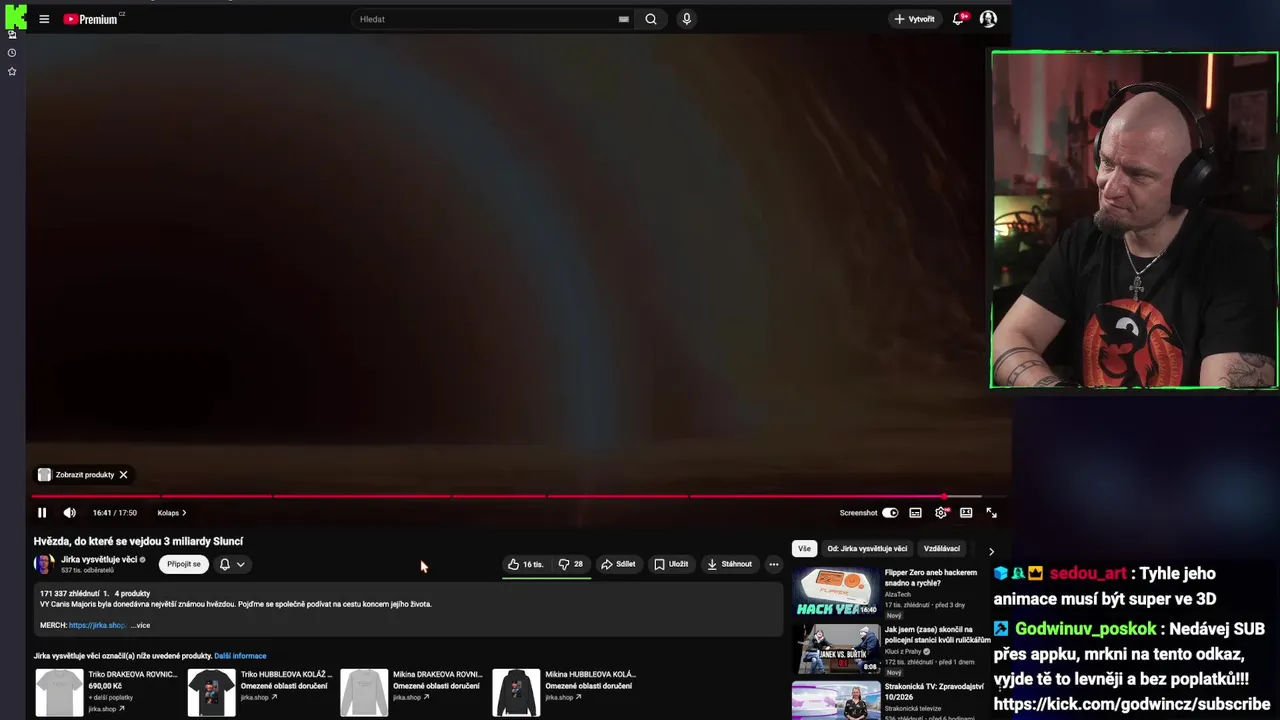The width and height of the screenshot is (1280, 720).
Task: Open the Další informace link
Action: (x=240, y=656)
